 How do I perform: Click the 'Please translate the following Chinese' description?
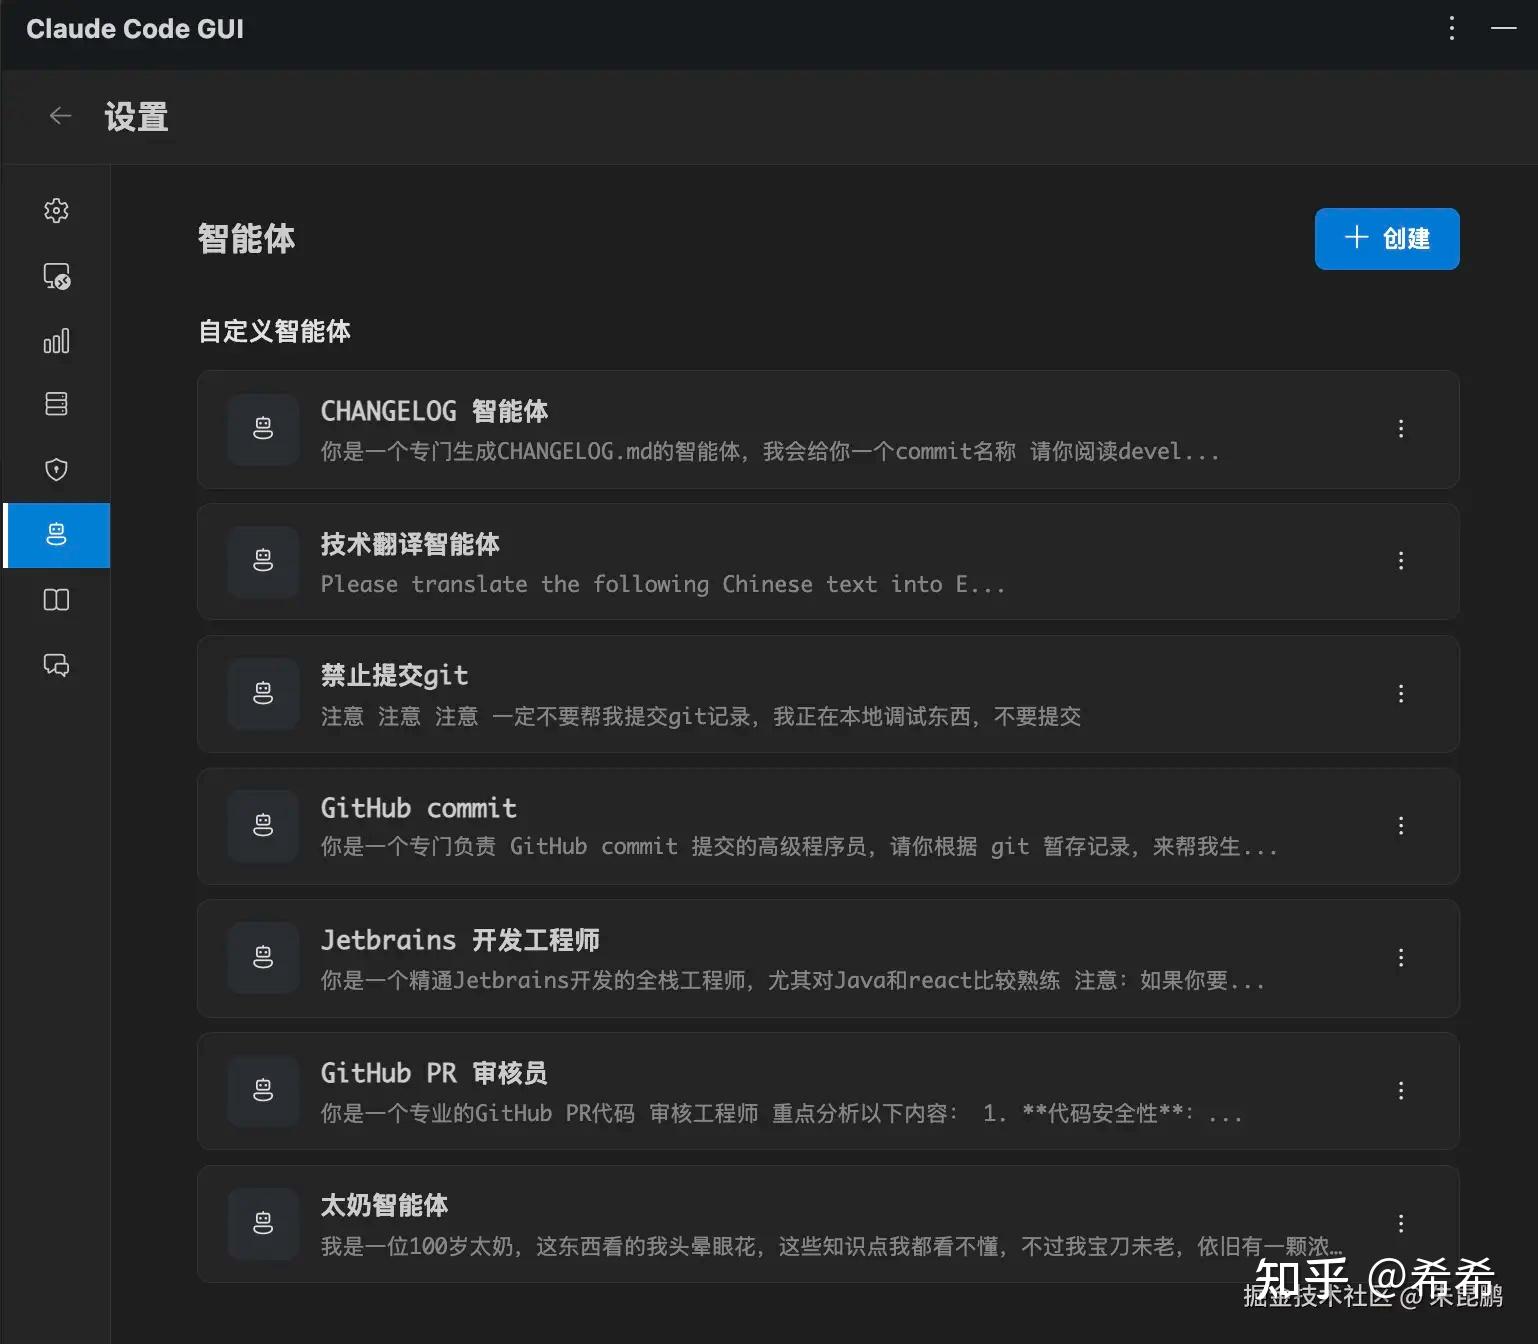[x=662, y=584]
